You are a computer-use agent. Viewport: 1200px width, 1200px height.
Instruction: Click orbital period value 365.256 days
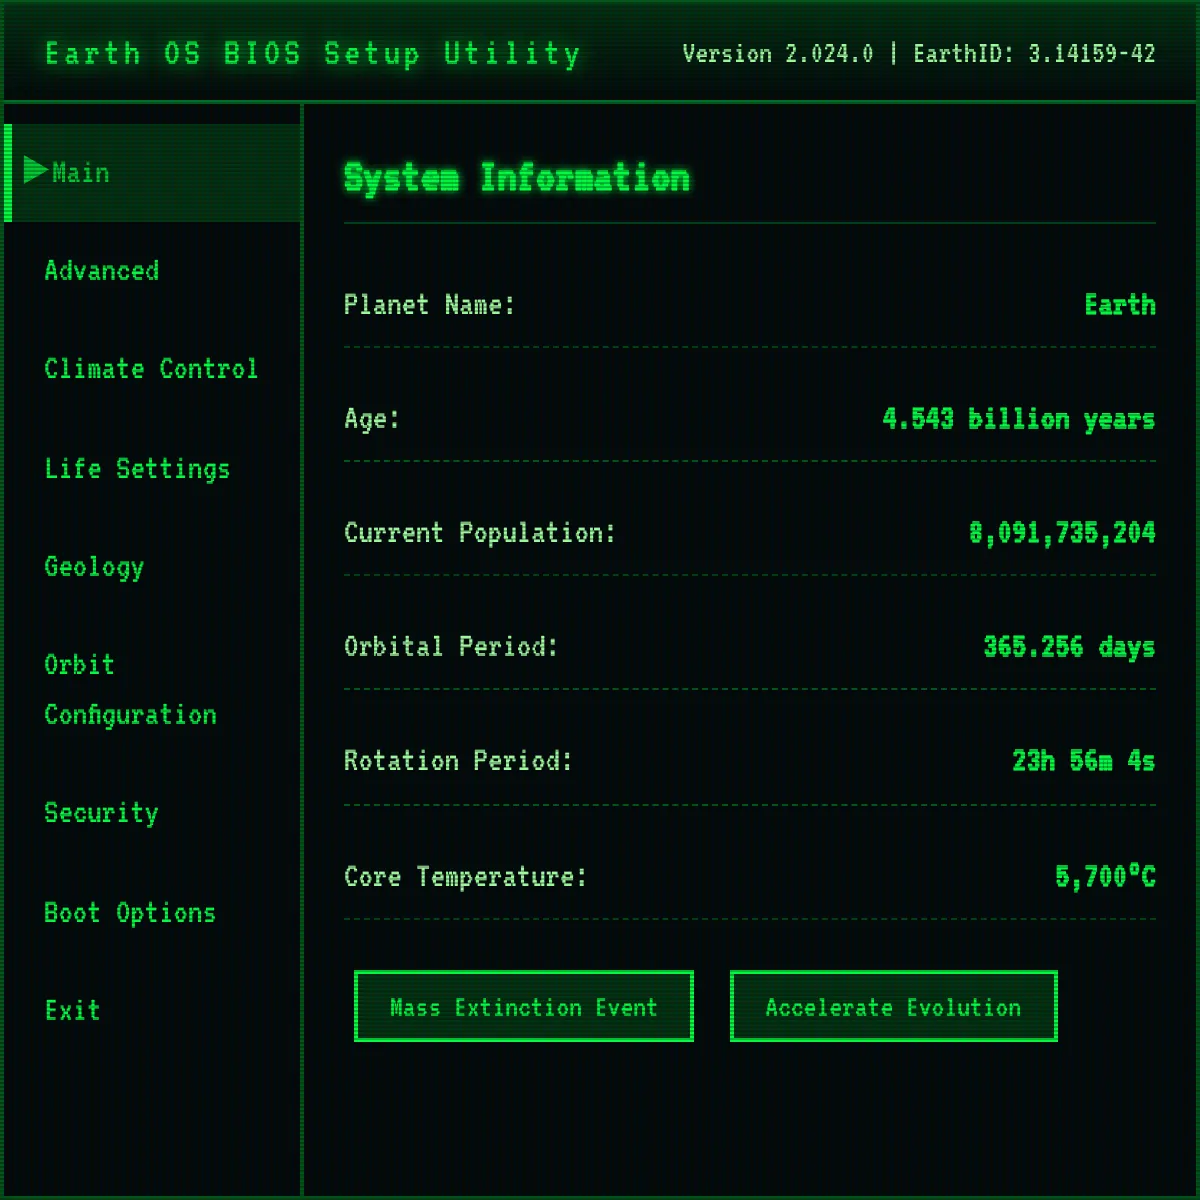coord(1069,647)
